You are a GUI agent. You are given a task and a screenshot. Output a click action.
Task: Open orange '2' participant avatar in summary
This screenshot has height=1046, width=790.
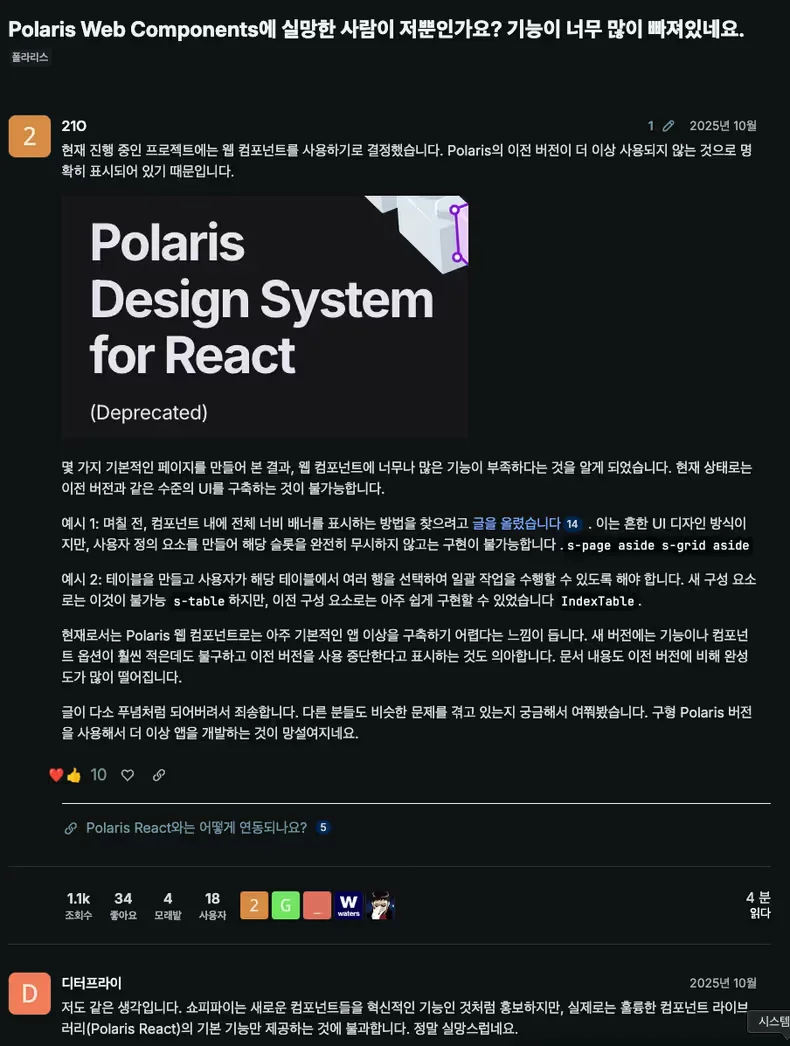pos(254,905)
